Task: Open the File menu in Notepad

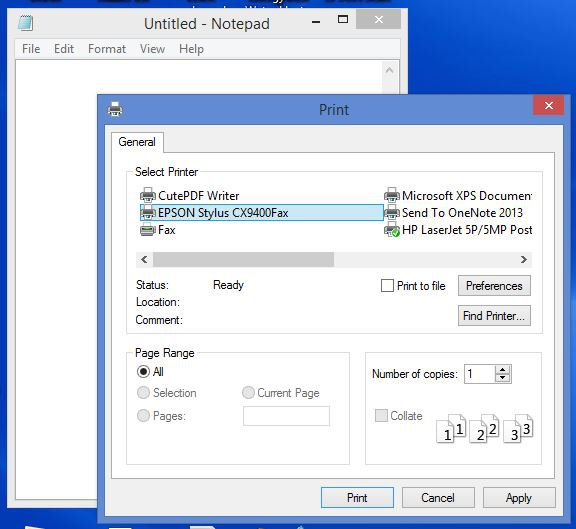Action: click(31, 48)
